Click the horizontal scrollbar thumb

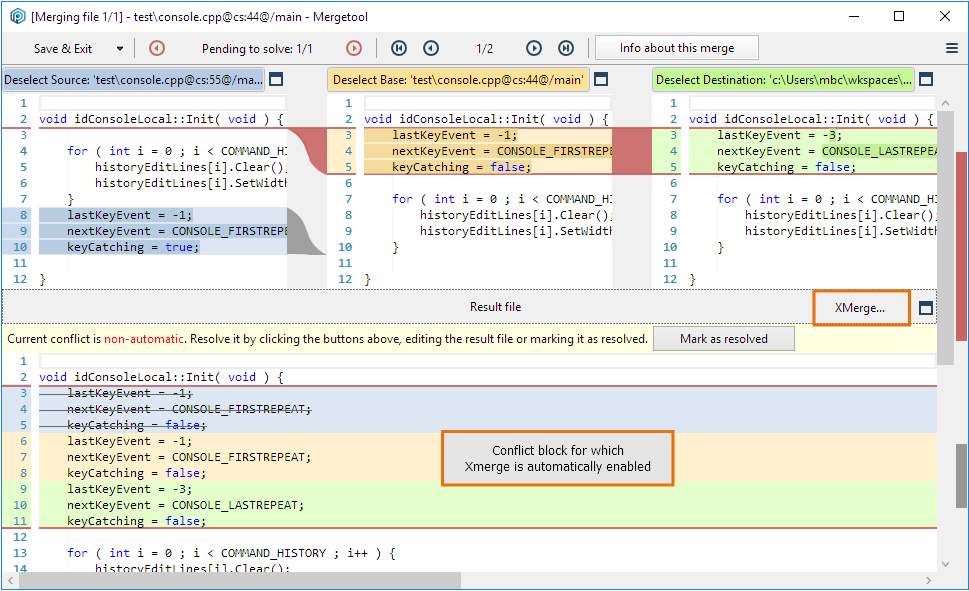(x=240, y=580)
